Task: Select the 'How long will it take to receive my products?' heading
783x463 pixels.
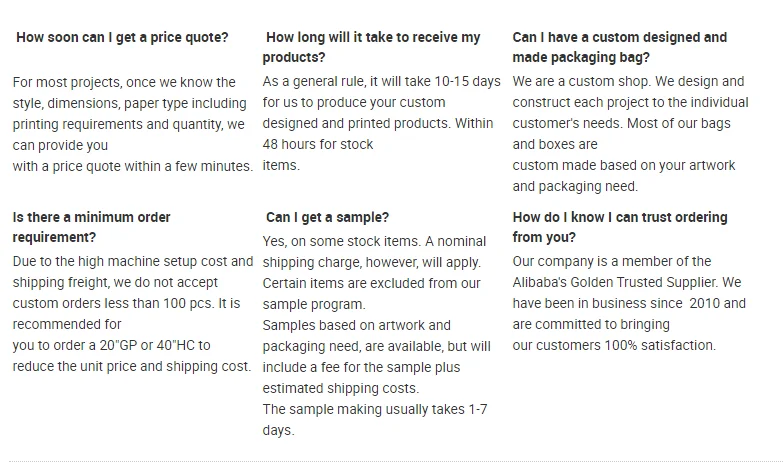Action: (x=372, y=47)
